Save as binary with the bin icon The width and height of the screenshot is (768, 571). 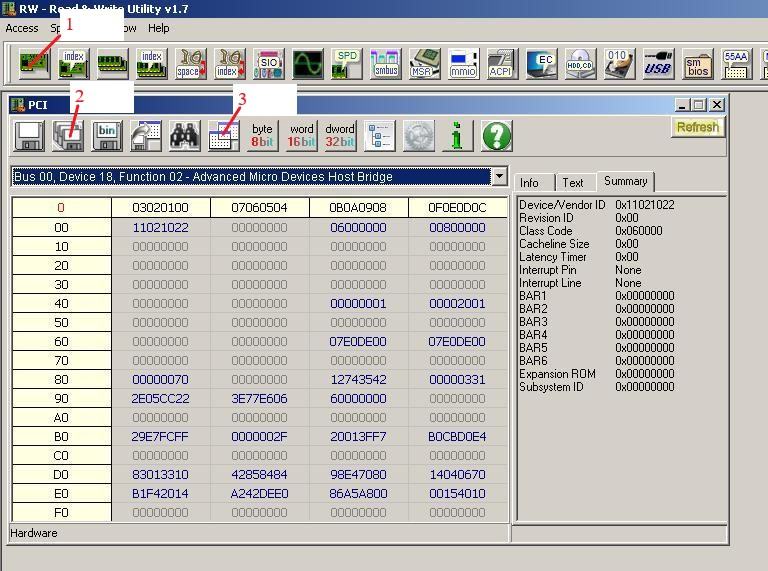click(107, 136)
